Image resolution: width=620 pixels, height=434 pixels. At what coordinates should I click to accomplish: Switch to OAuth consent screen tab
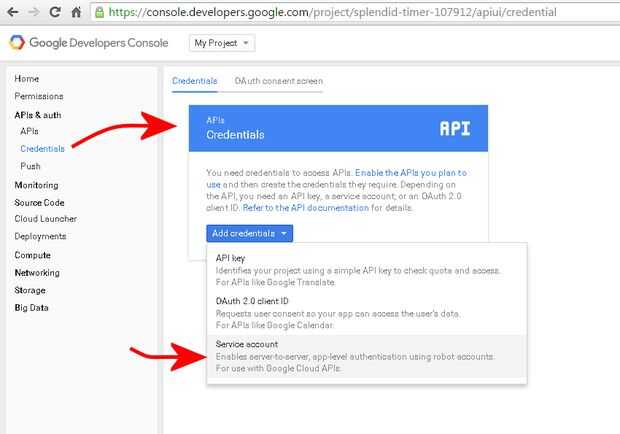click(x=279, y=81)
